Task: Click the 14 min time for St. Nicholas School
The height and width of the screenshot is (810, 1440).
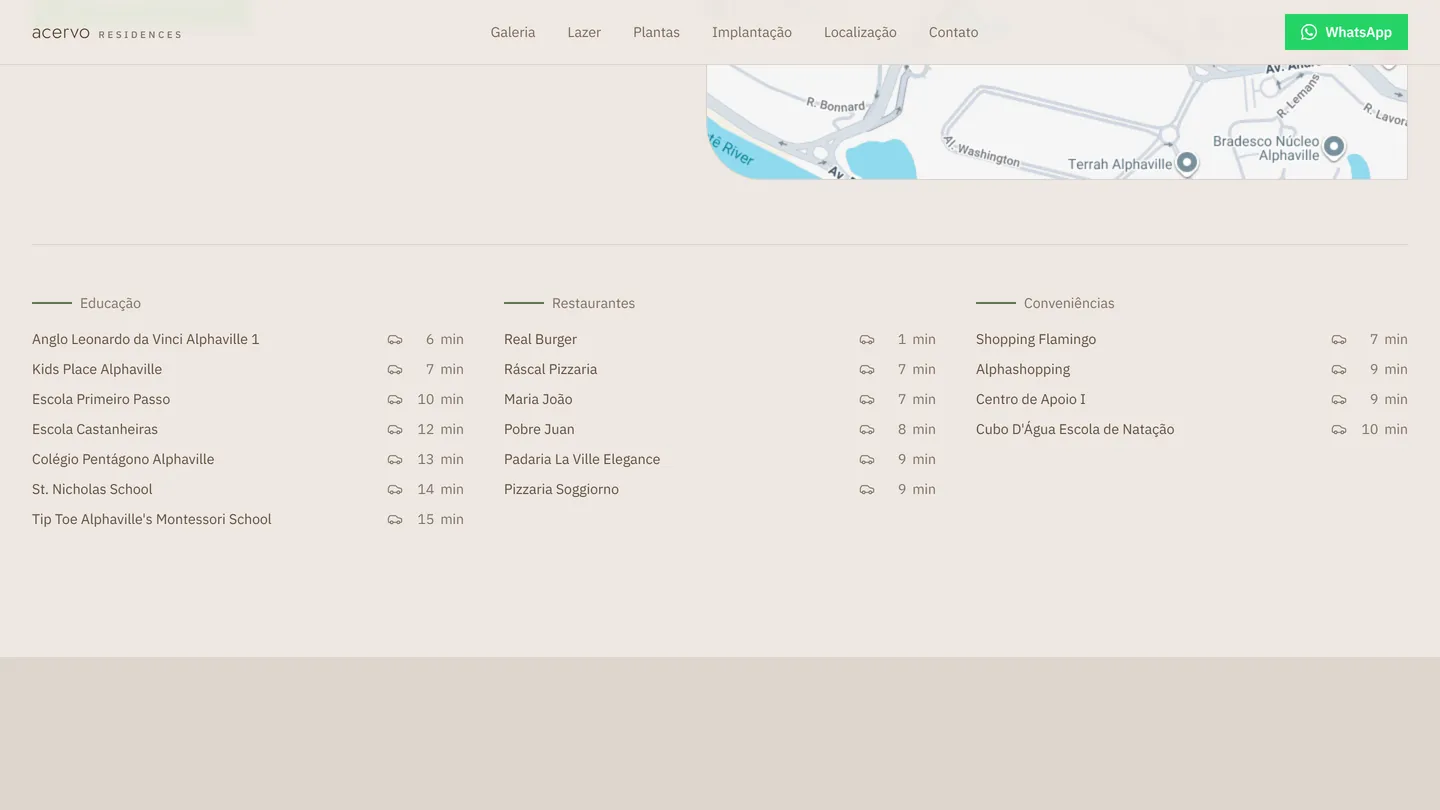Action: tap(440, 489)
